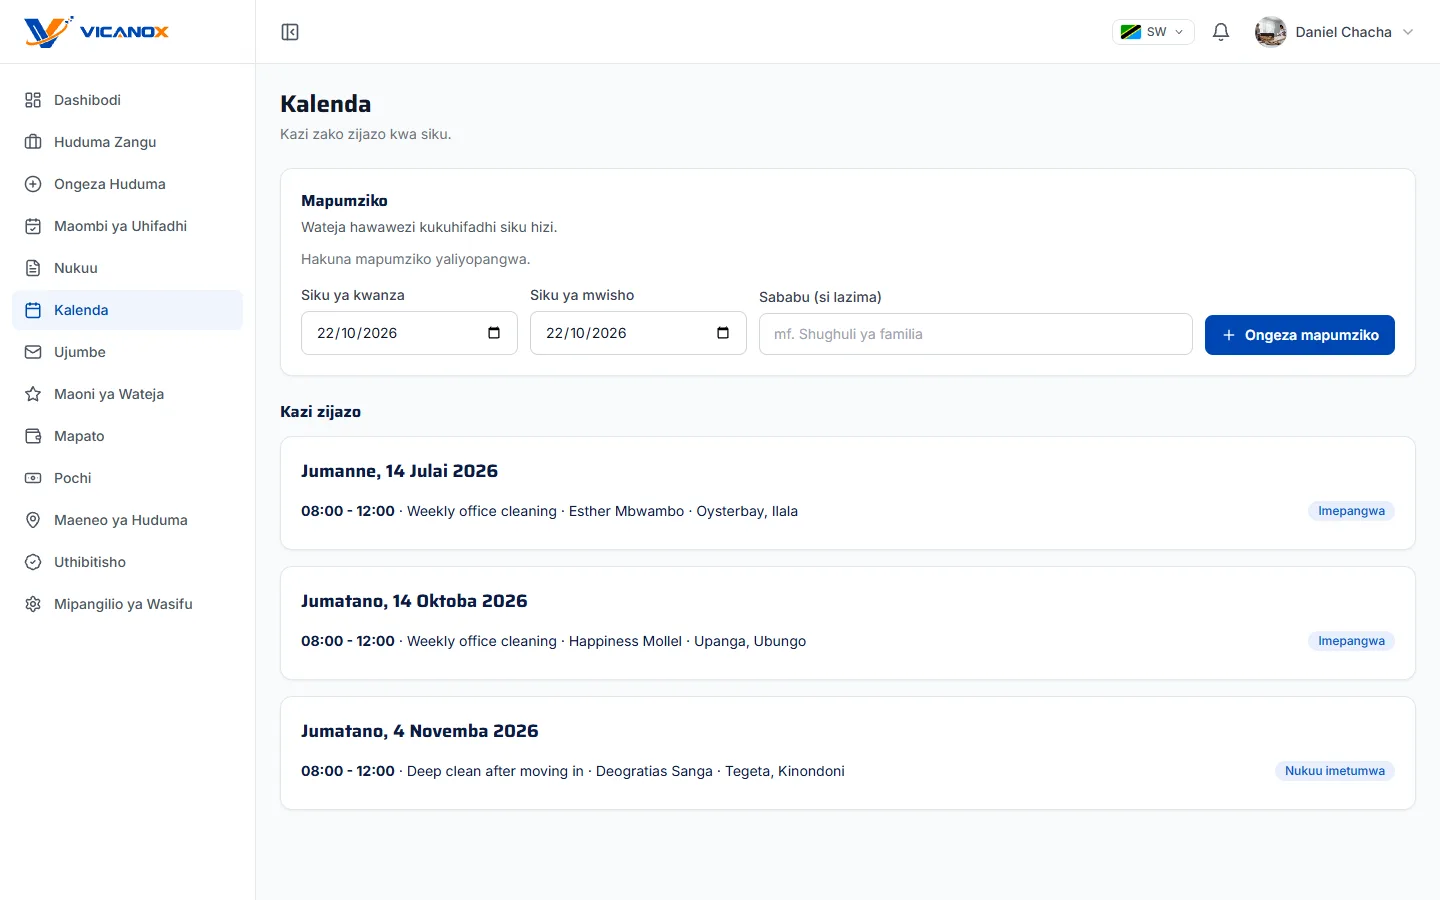Click the Huduma Zangu briefcase icon
Screen dimensions: 1440x900
tap(33, 142)
